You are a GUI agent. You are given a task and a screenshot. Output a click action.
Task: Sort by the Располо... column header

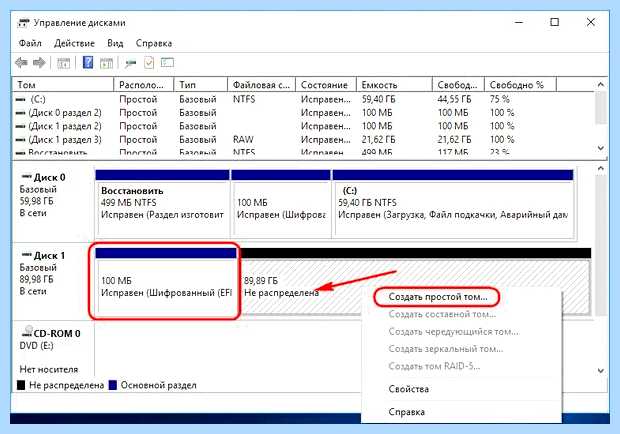point(144,85)
